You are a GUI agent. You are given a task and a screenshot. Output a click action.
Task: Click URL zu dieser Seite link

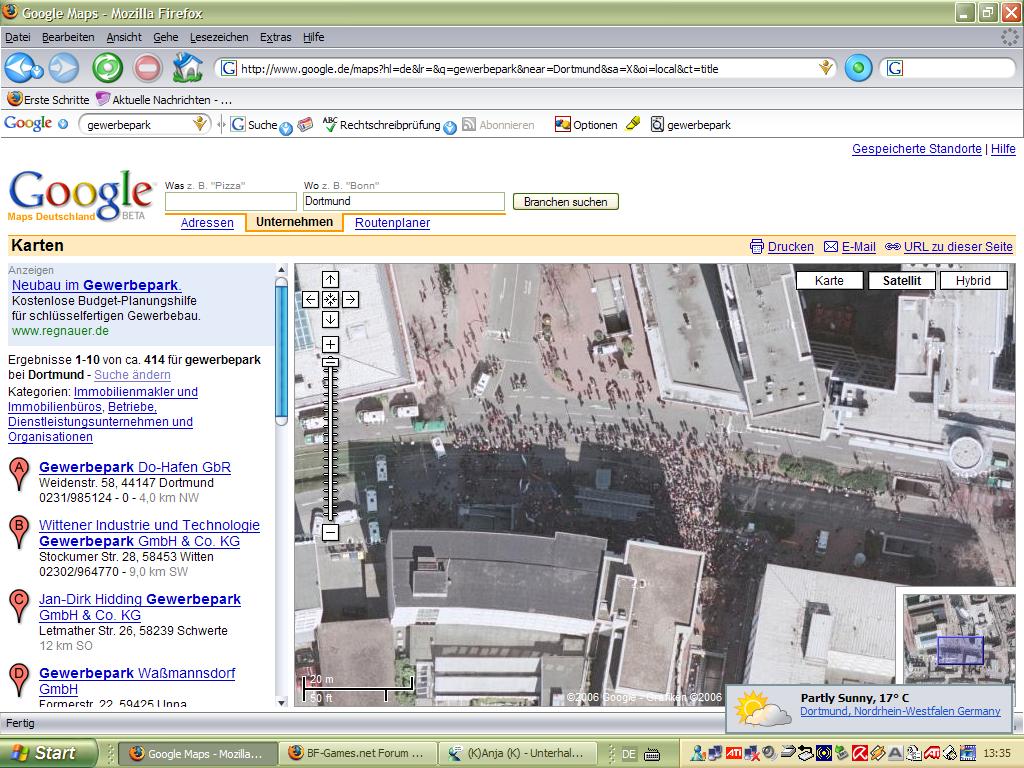(x=958, y=247)
